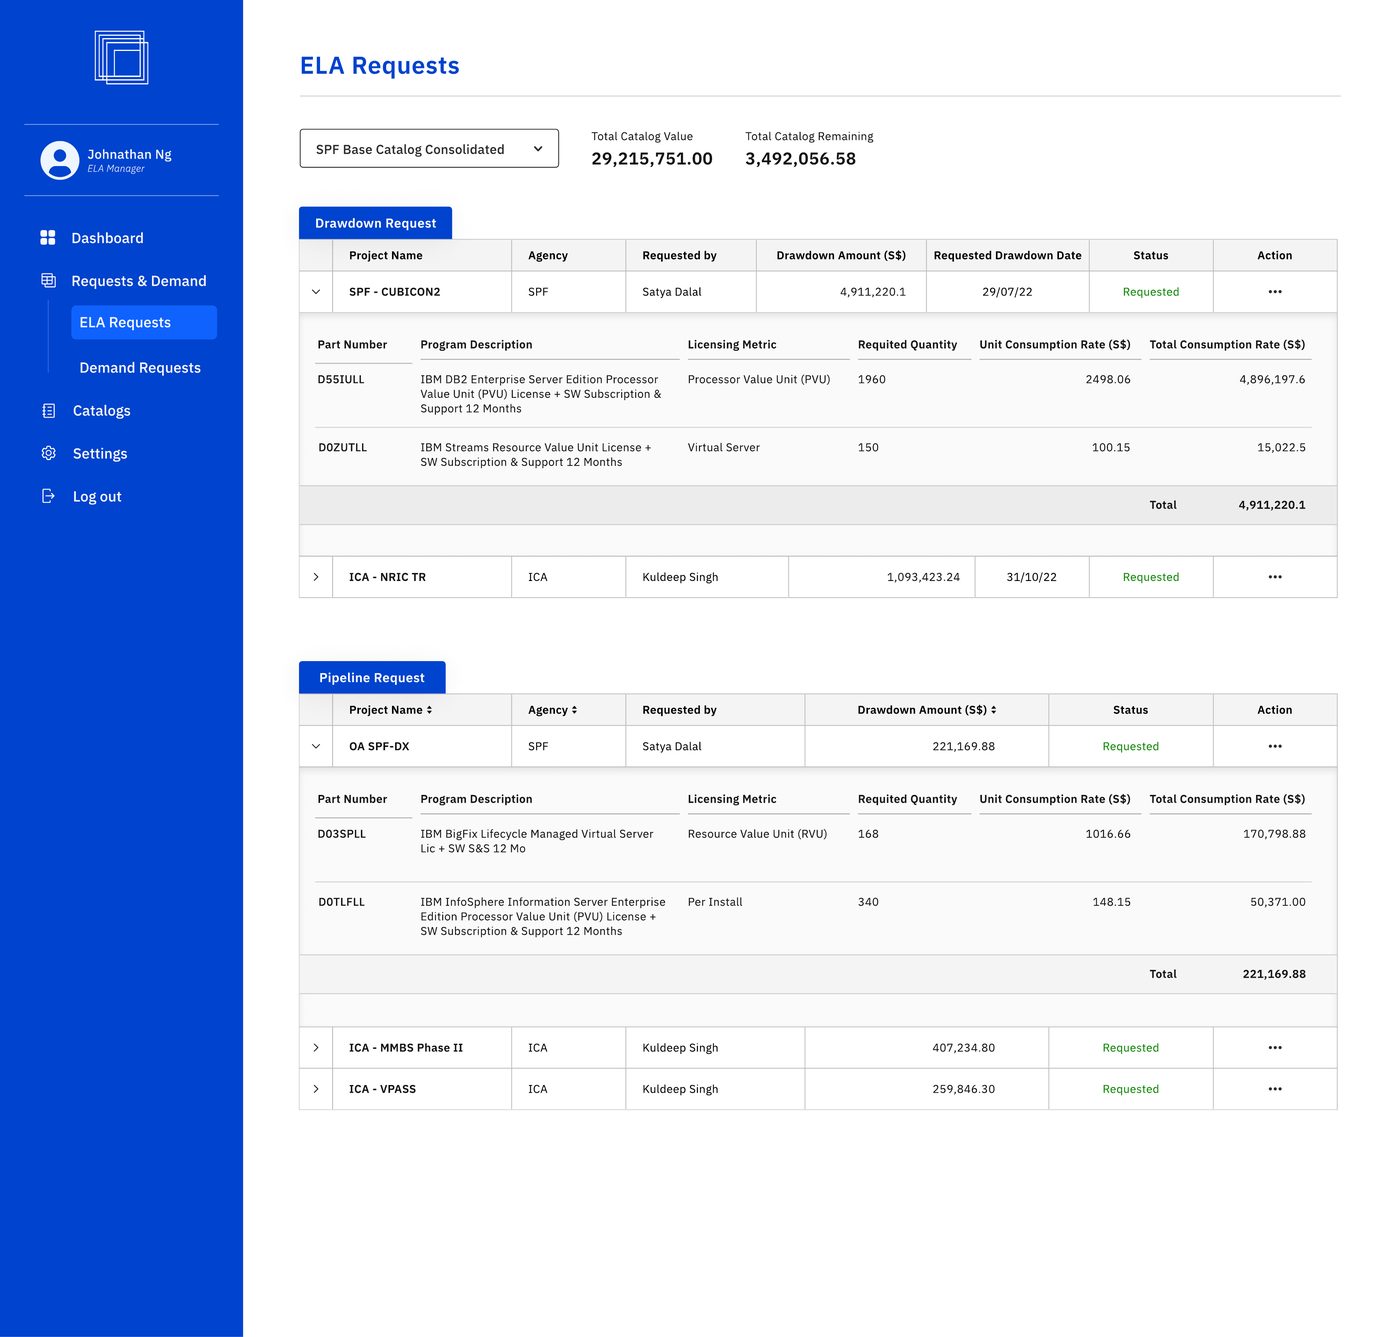Image resolution: width=1400 pixels, height=1337 pixels.
Task: Click Requested status for SPF - CUBICON2
Action: tap(1151, 292)
